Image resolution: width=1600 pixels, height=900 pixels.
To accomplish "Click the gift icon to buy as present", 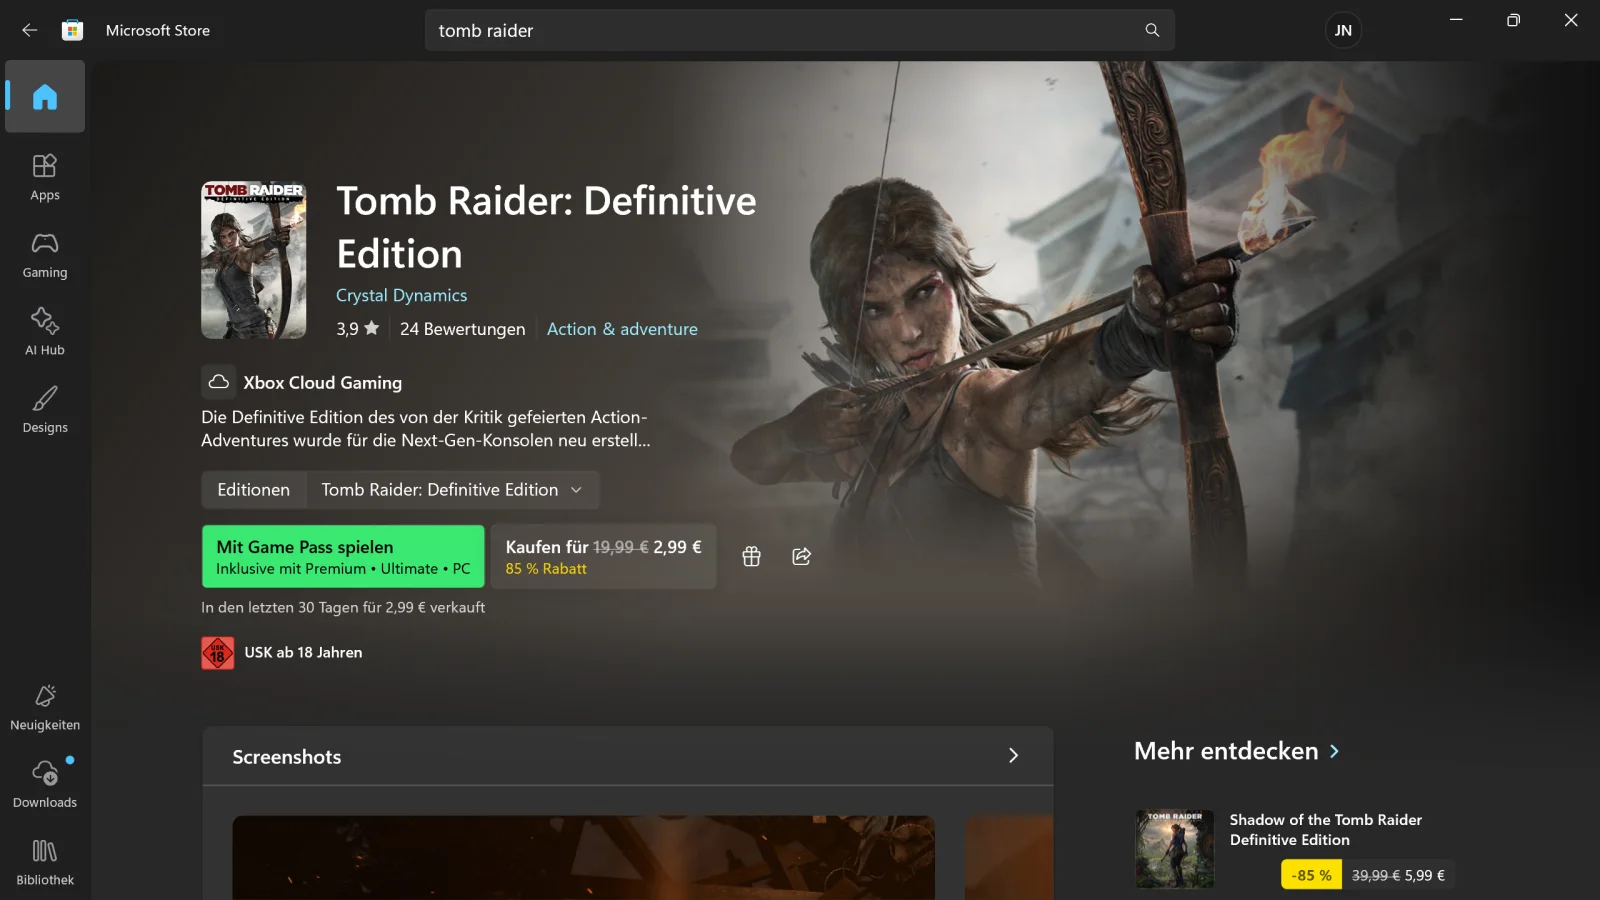I will (x=752, y=557).
